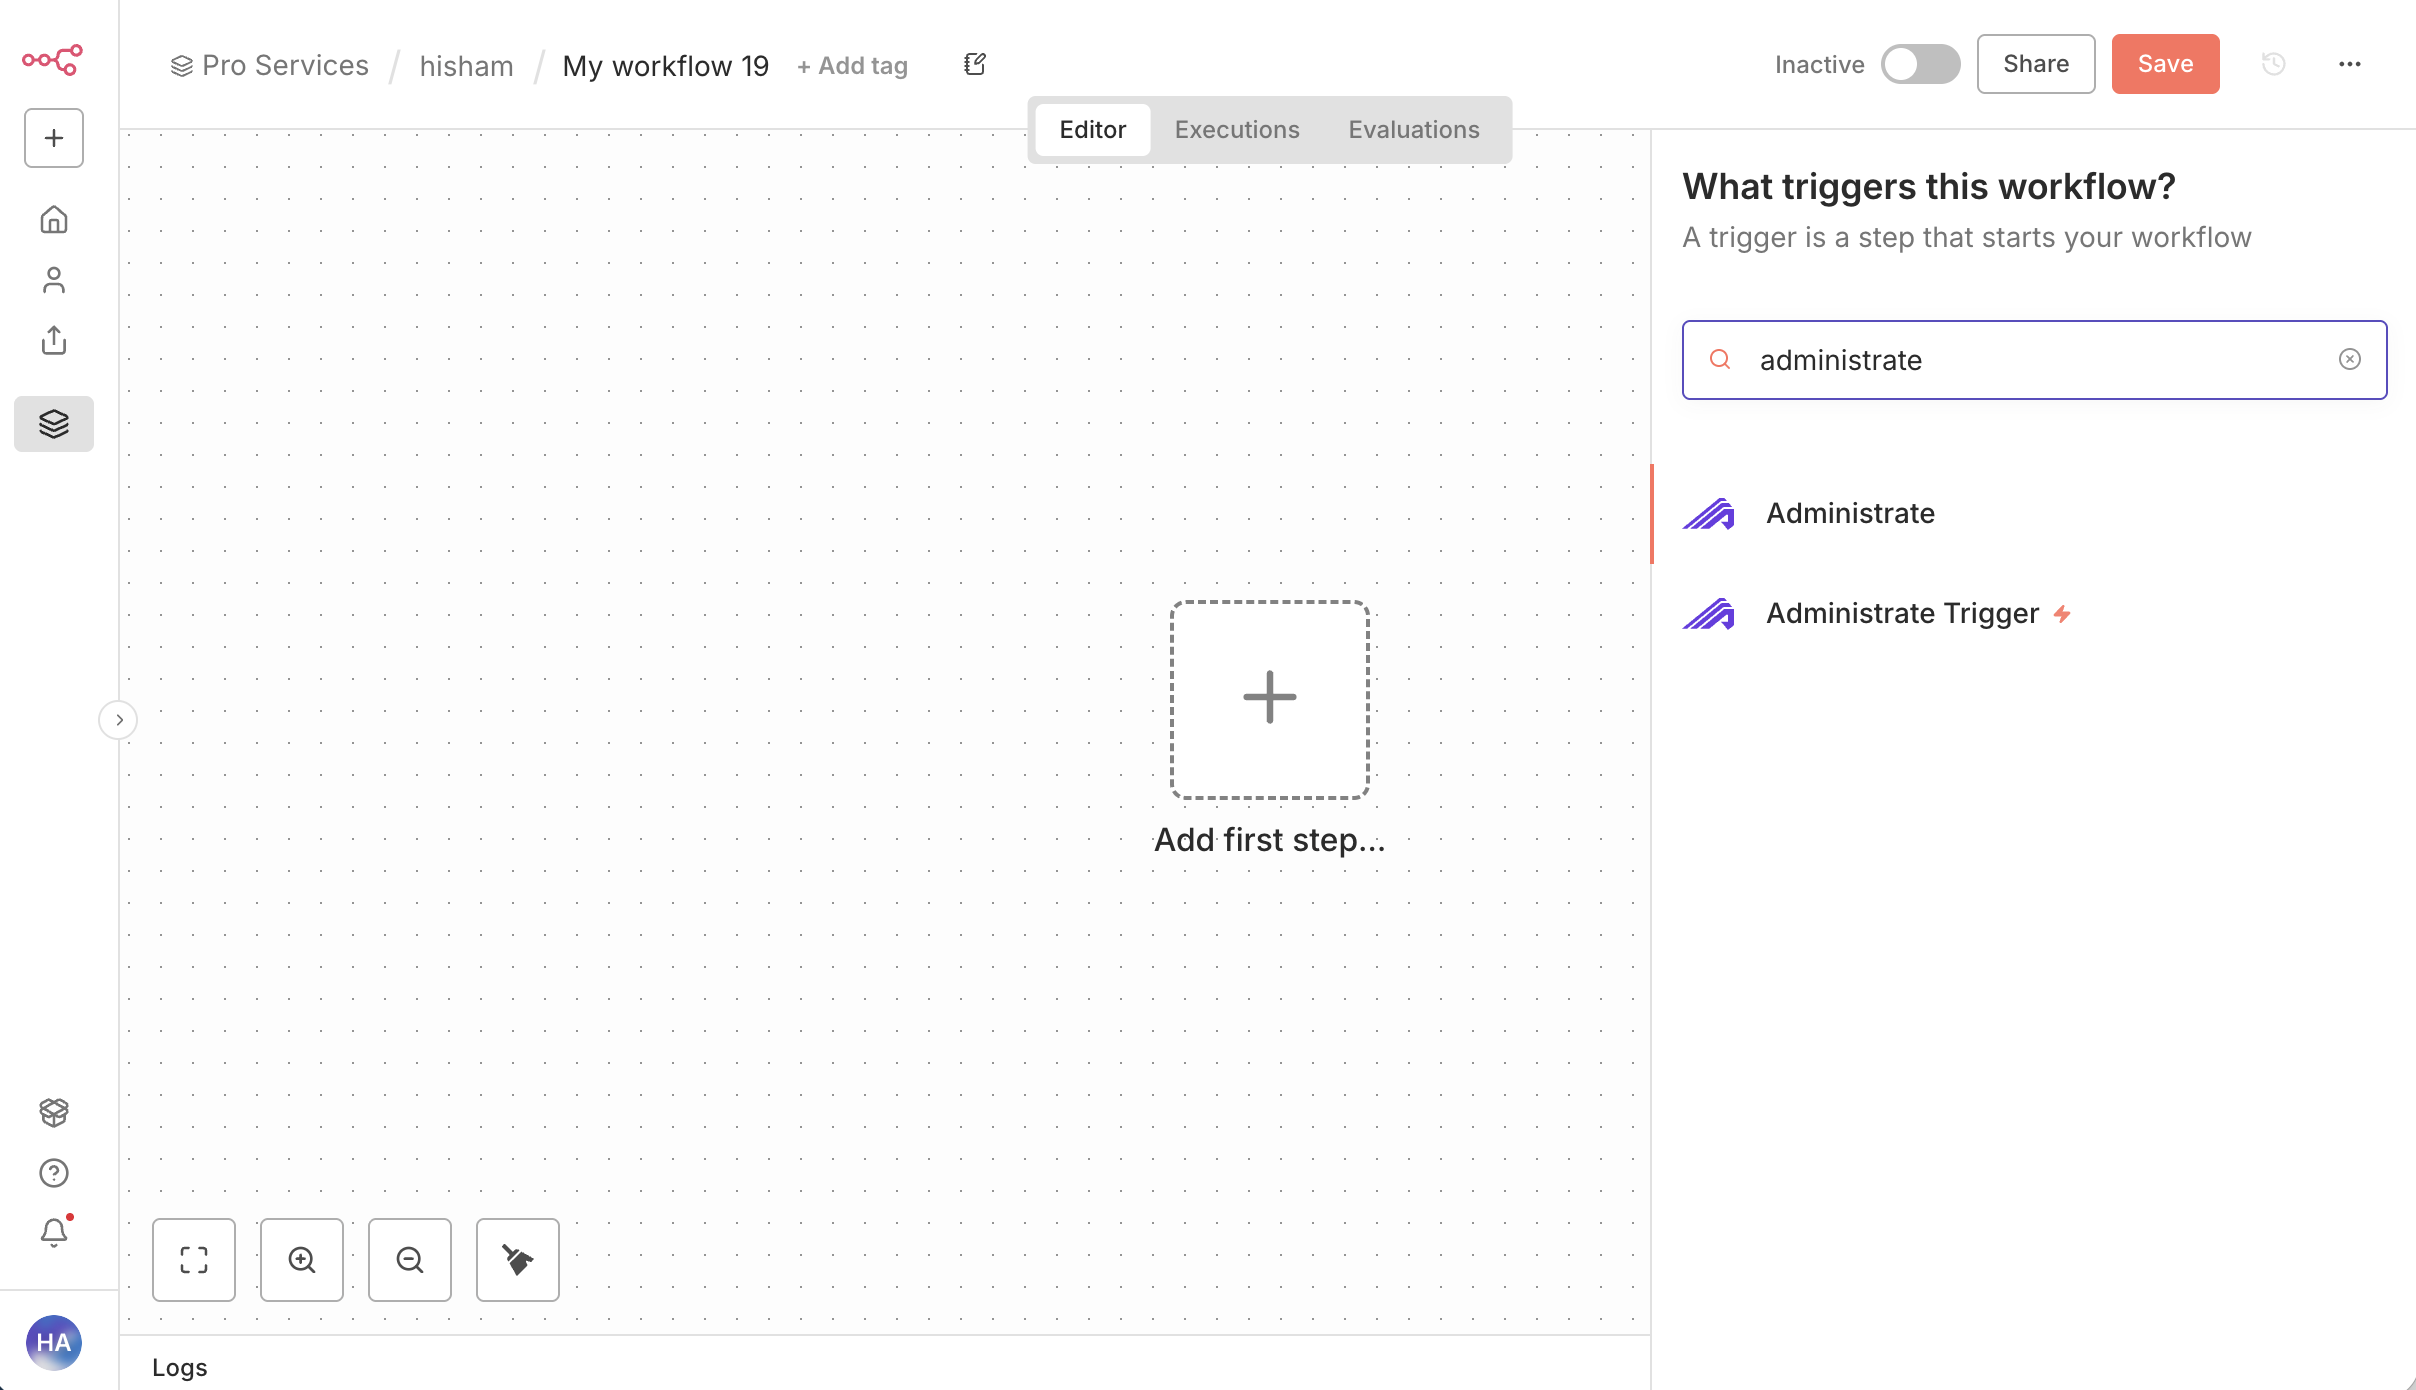
Task: Open the templates box icon in sidebar
Action: 54,1112
